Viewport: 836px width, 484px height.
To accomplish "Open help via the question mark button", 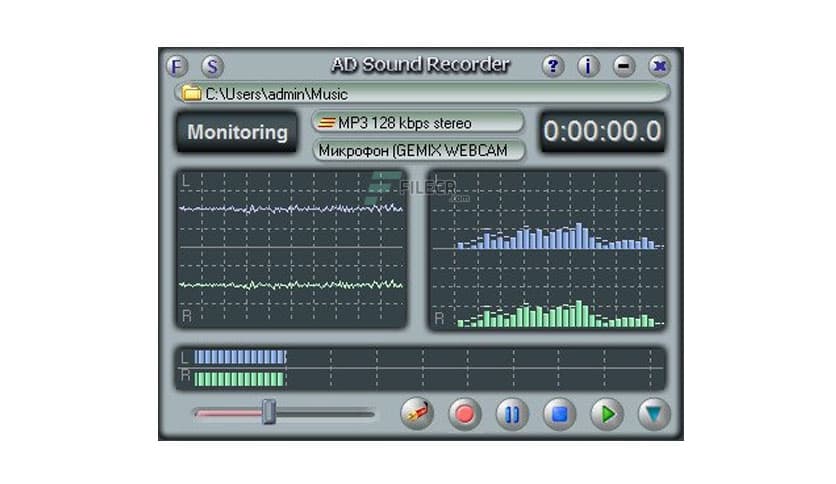I will tap(553, 66).
